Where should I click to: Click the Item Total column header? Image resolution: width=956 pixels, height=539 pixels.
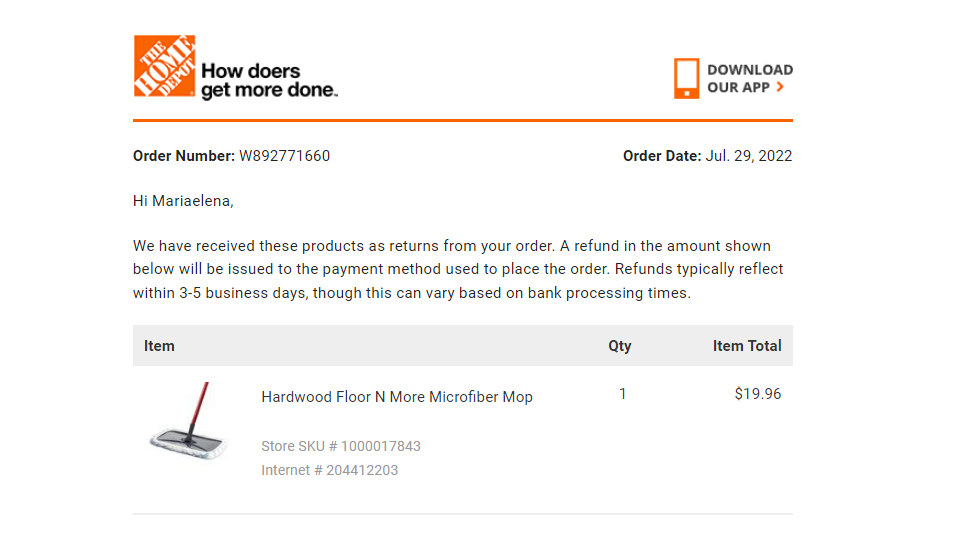[747, 346]
